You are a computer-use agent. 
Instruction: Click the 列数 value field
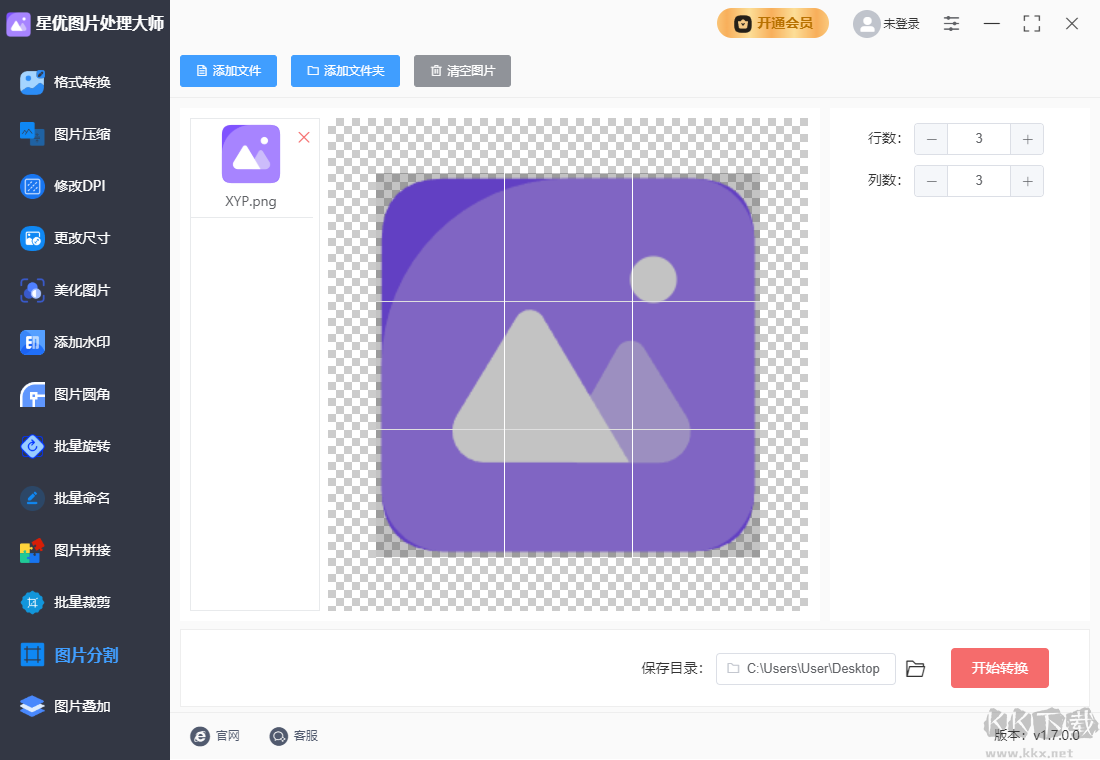pyautogui.click(x=979, y=181)
